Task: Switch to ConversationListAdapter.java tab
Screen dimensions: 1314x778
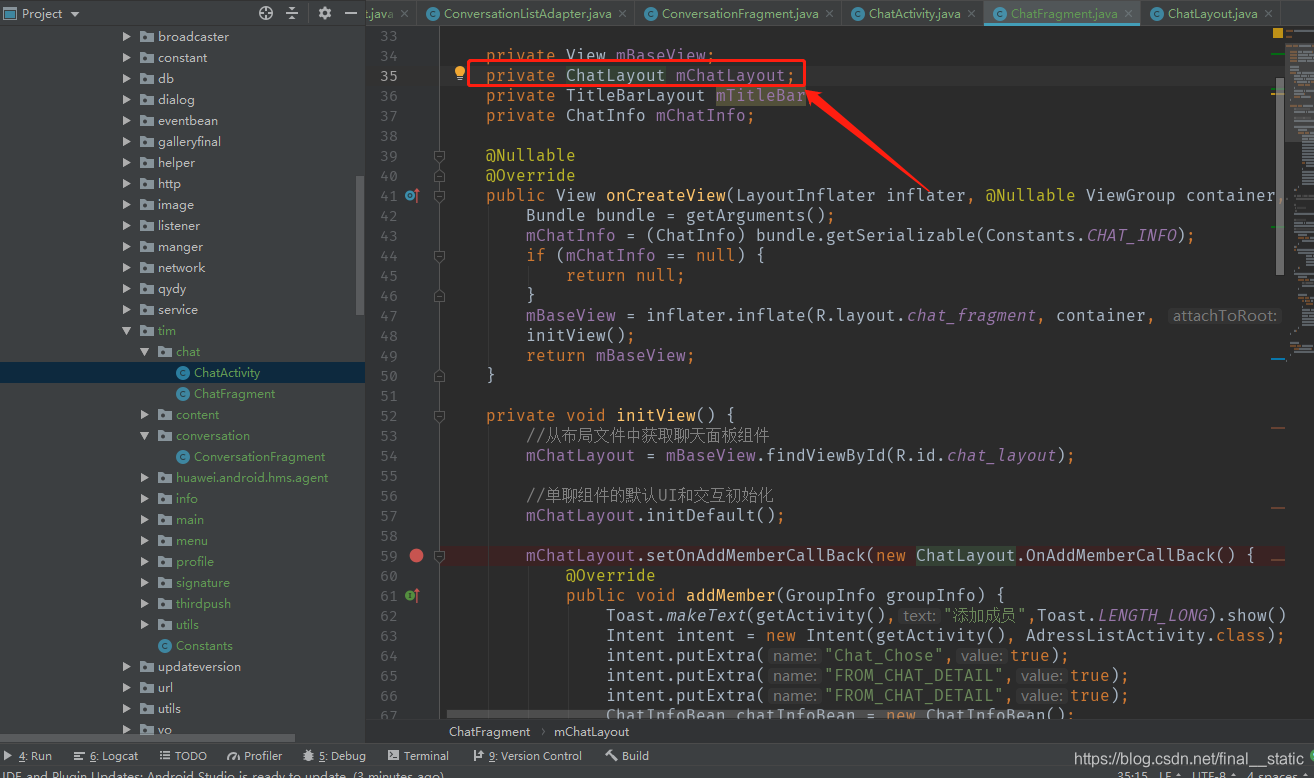Action: click(526, 13)
